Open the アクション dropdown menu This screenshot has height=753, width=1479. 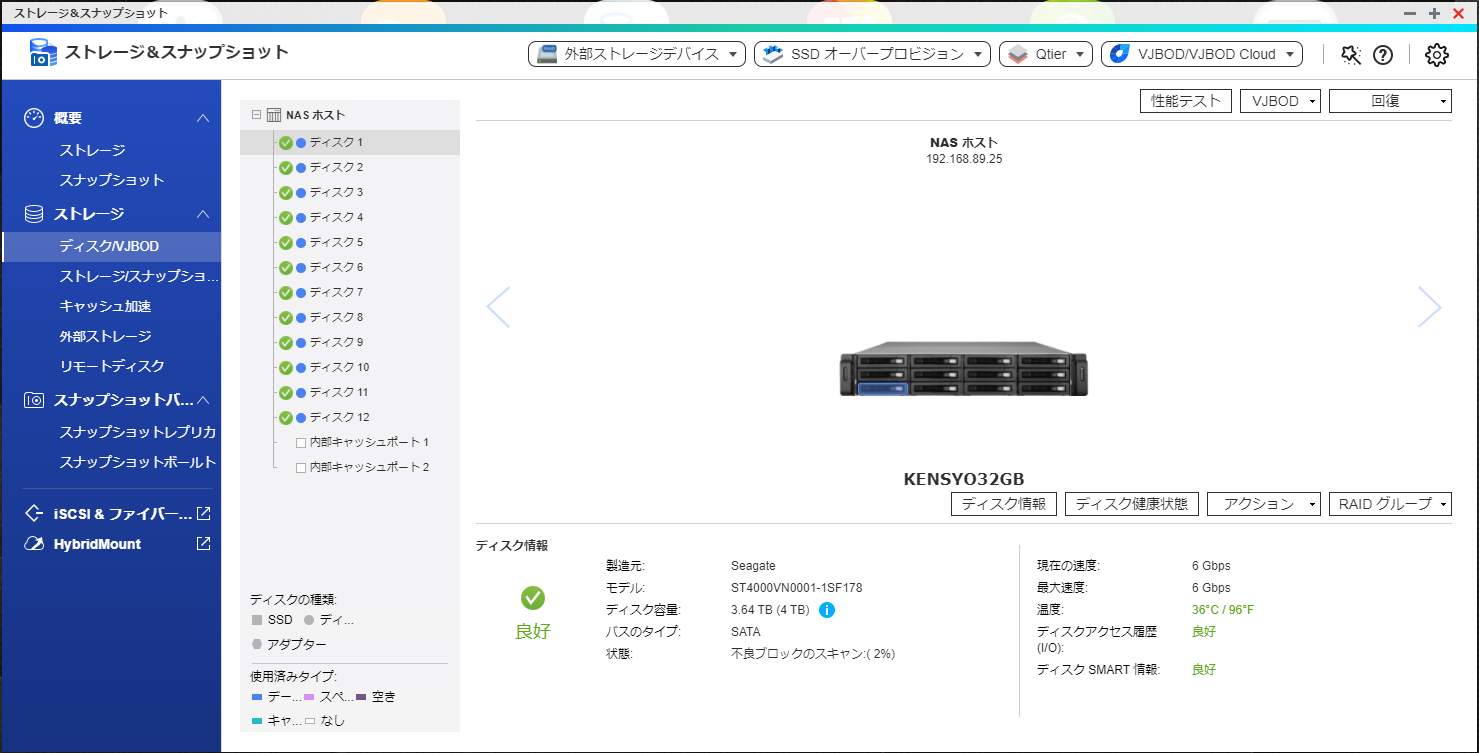tap(1263, 504)
